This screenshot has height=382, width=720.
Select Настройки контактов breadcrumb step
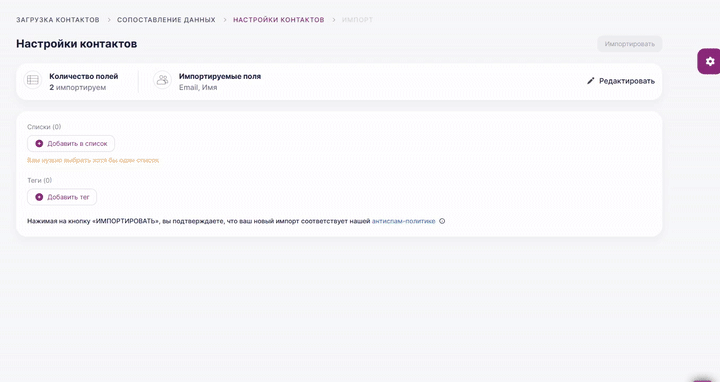(279, 20)
